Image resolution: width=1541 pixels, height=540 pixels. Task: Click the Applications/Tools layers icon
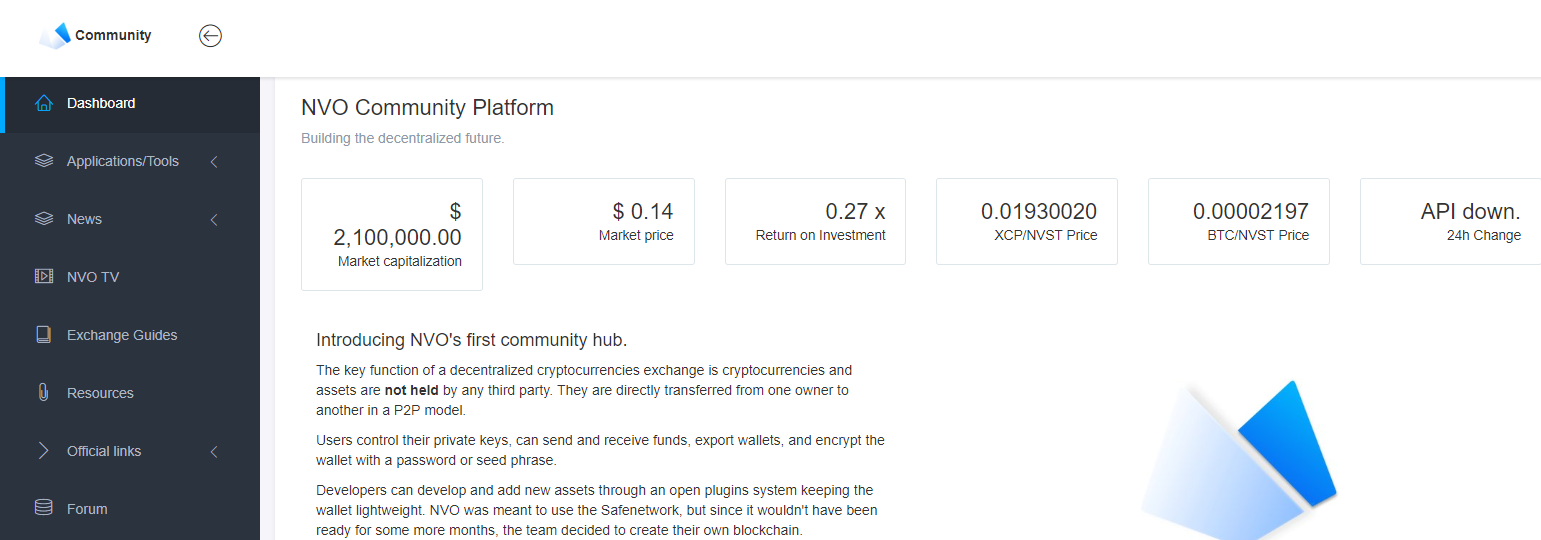(43, 161)
